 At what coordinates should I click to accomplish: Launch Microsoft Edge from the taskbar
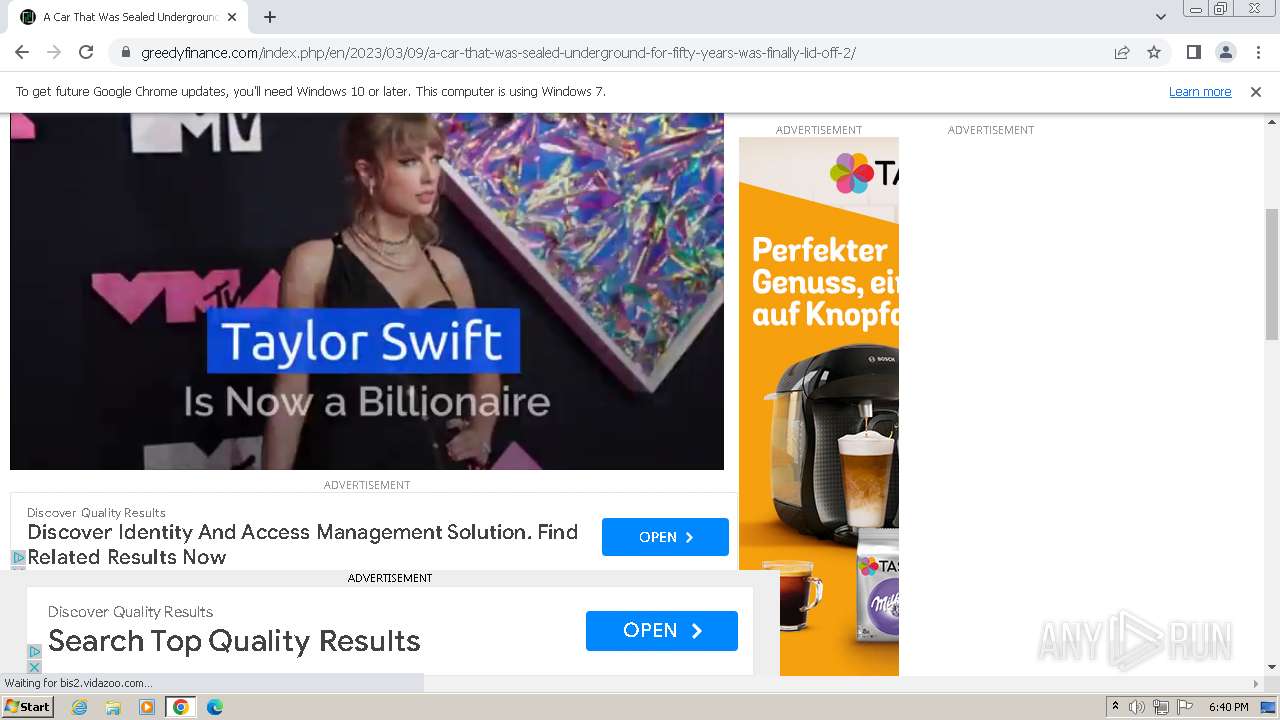pyautogui.click(x=214, y=707)
